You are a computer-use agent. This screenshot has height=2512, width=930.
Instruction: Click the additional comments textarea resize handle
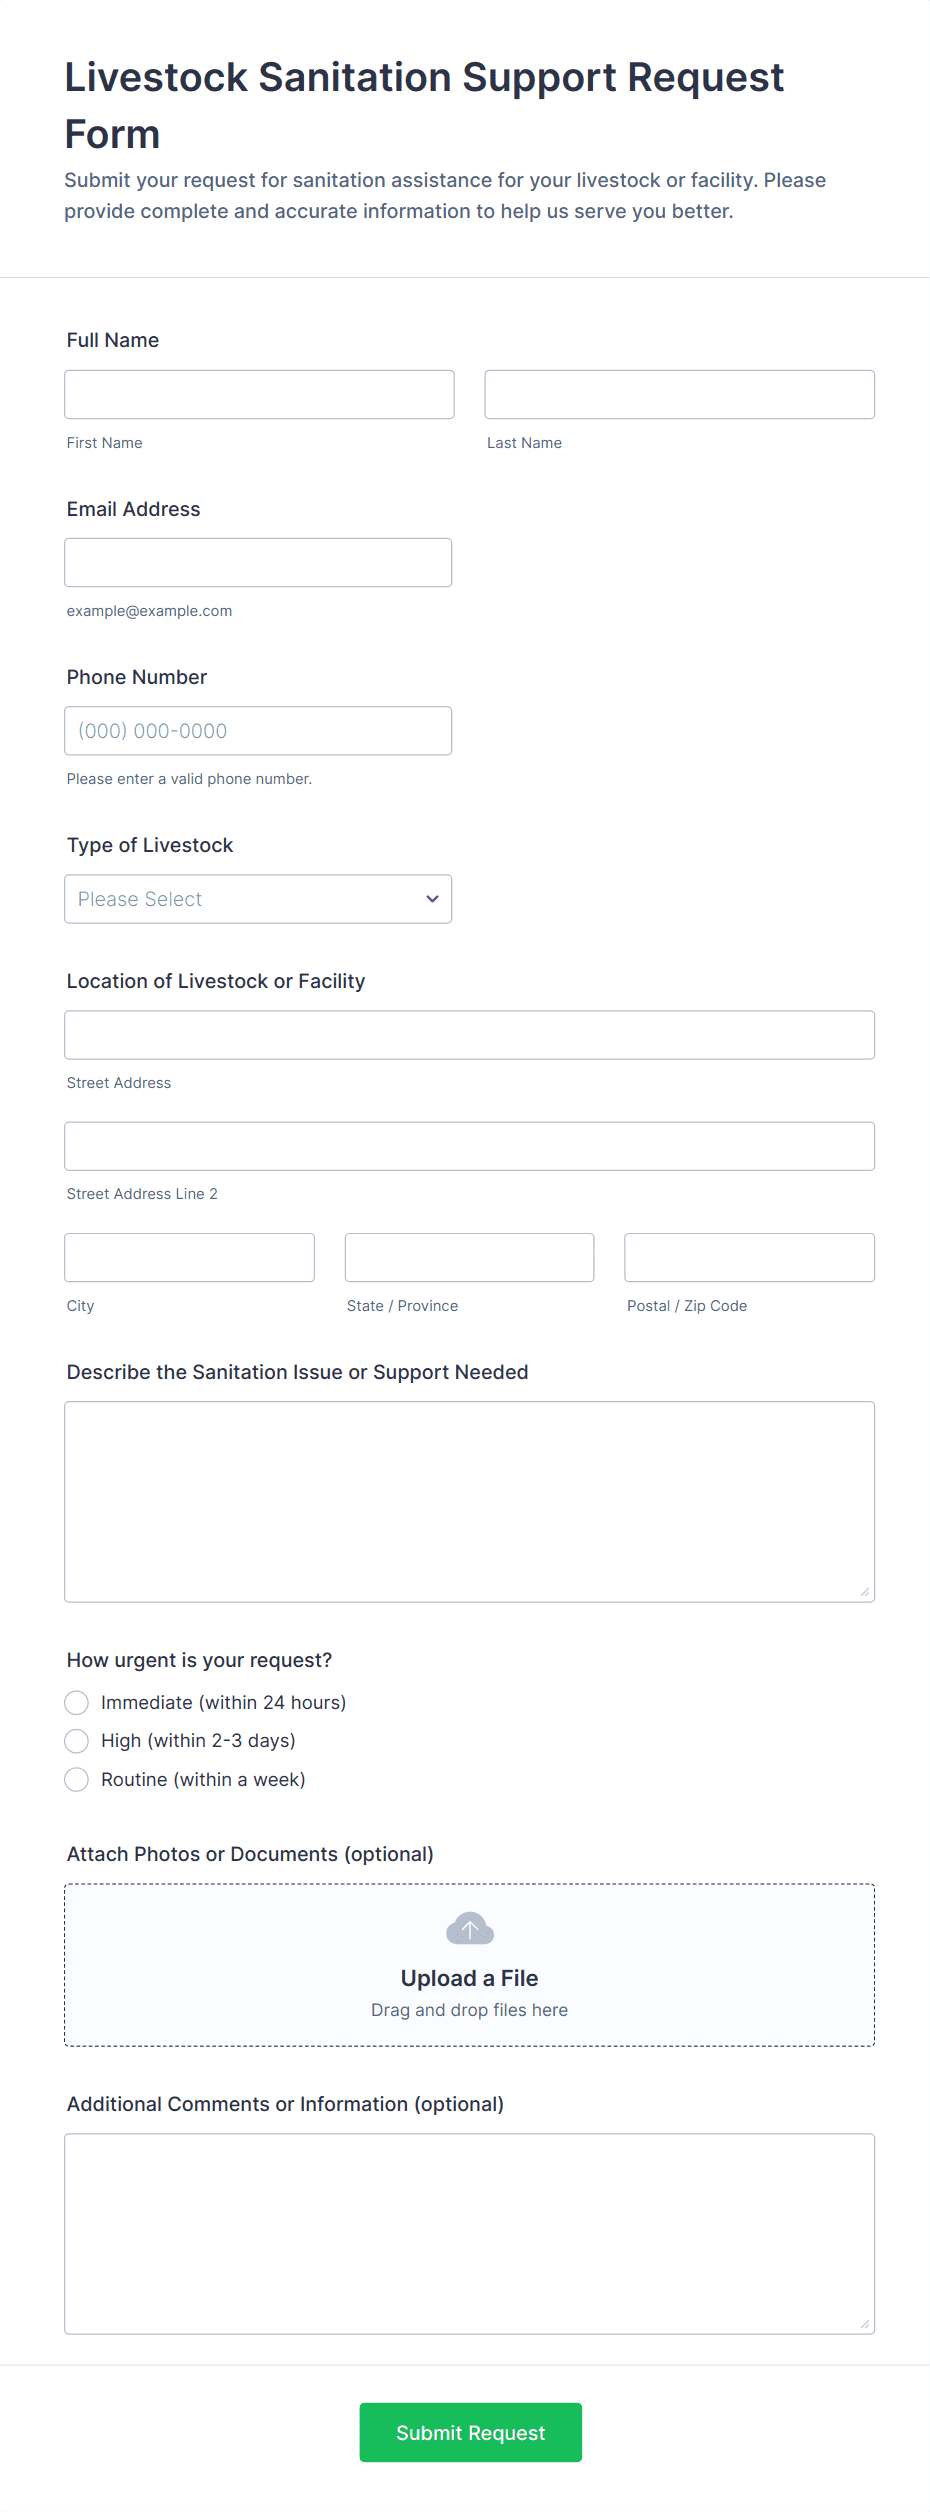pos(864,2324)
